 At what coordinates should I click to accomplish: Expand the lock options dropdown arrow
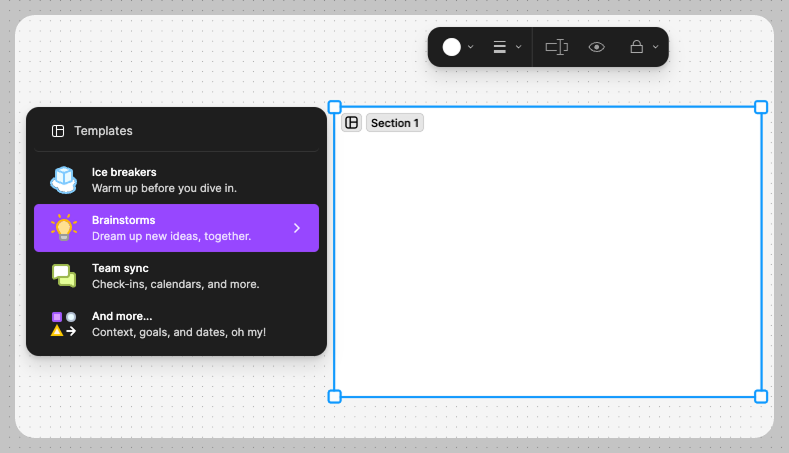click(656, 47)
